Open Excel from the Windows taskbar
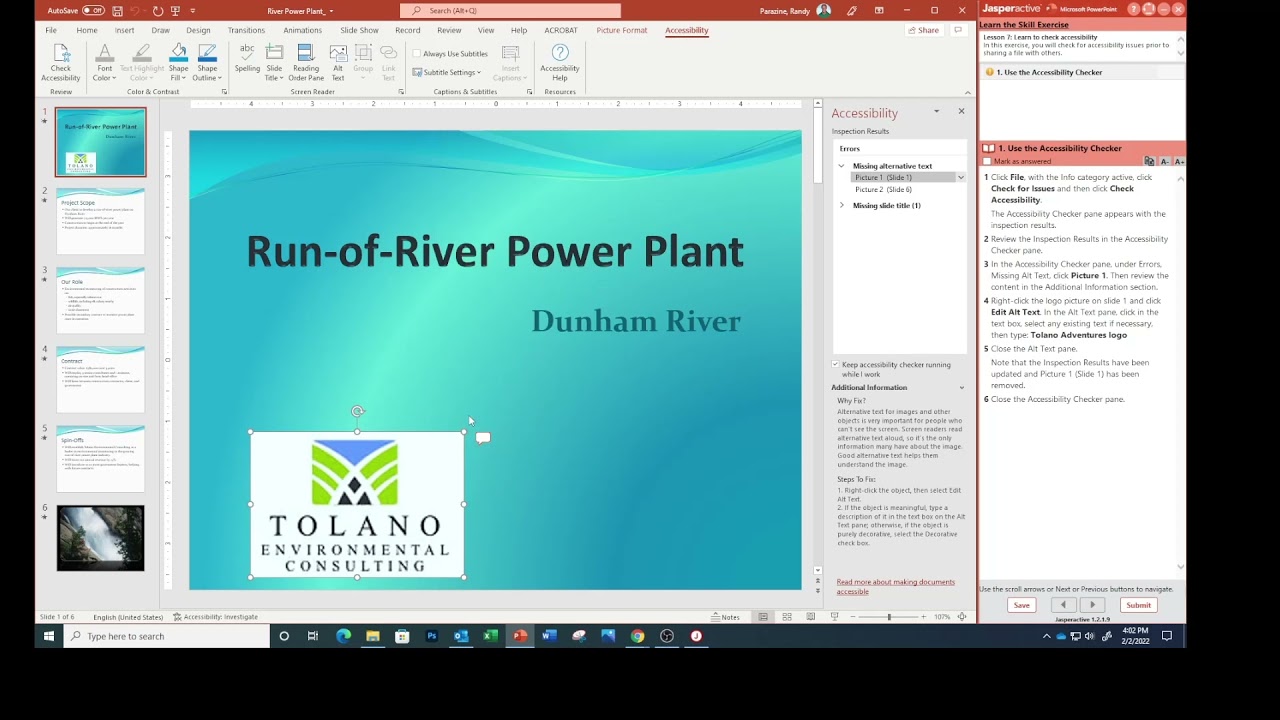 [490, 636]
